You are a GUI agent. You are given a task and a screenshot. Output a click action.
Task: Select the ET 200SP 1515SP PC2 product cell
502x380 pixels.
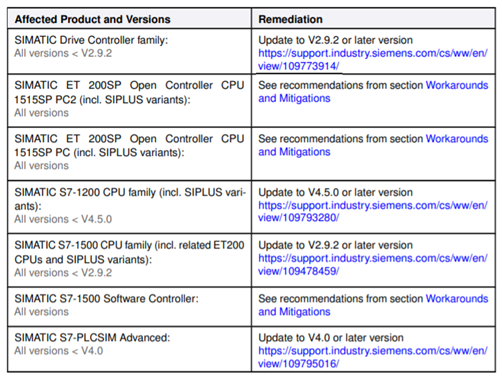pos(129,100)
